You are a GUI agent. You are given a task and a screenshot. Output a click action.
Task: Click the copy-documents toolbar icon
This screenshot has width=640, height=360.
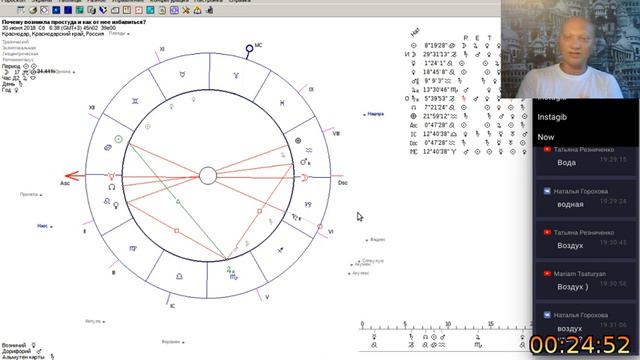pyautogui.click(x=91, y=10)
